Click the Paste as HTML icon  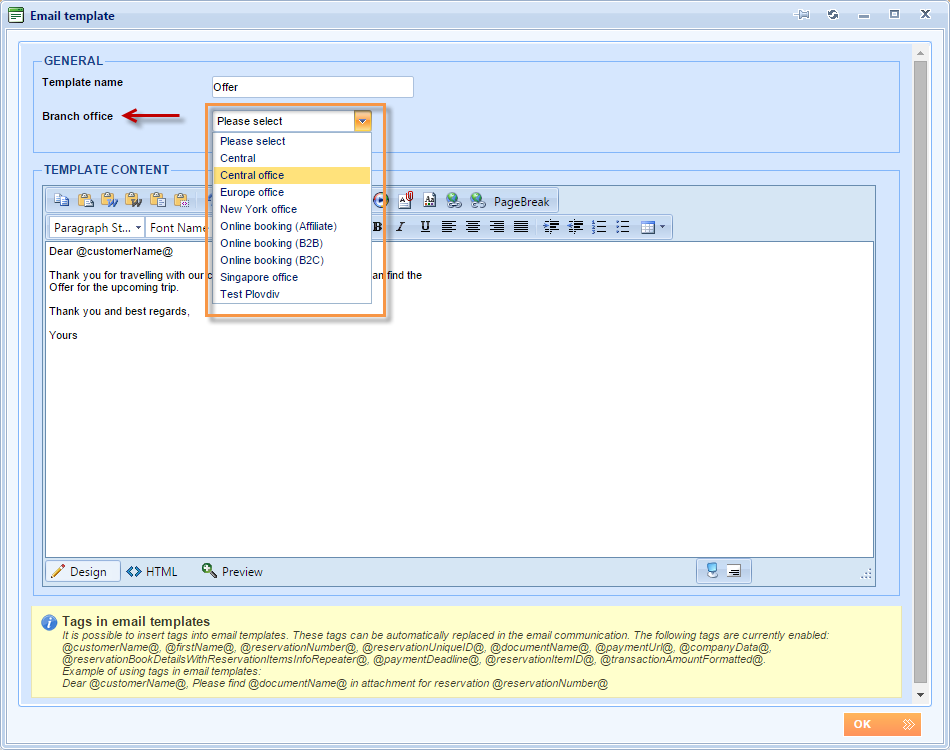pyautogui.click(x=181, y=200)
